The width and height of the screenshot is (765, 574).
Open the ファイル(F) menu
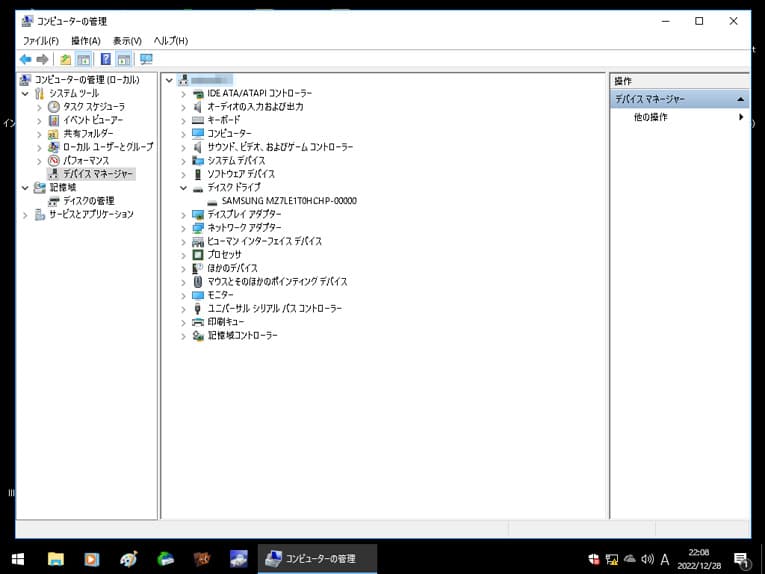(40, 40)
